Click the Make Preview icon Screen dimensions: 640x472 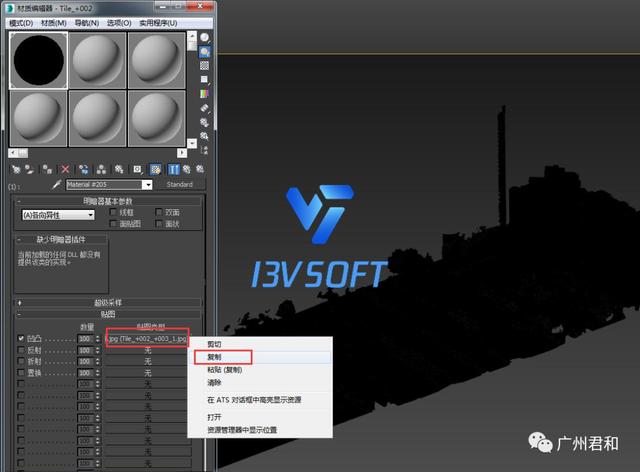pyautogui.click(x=204, y=108)
